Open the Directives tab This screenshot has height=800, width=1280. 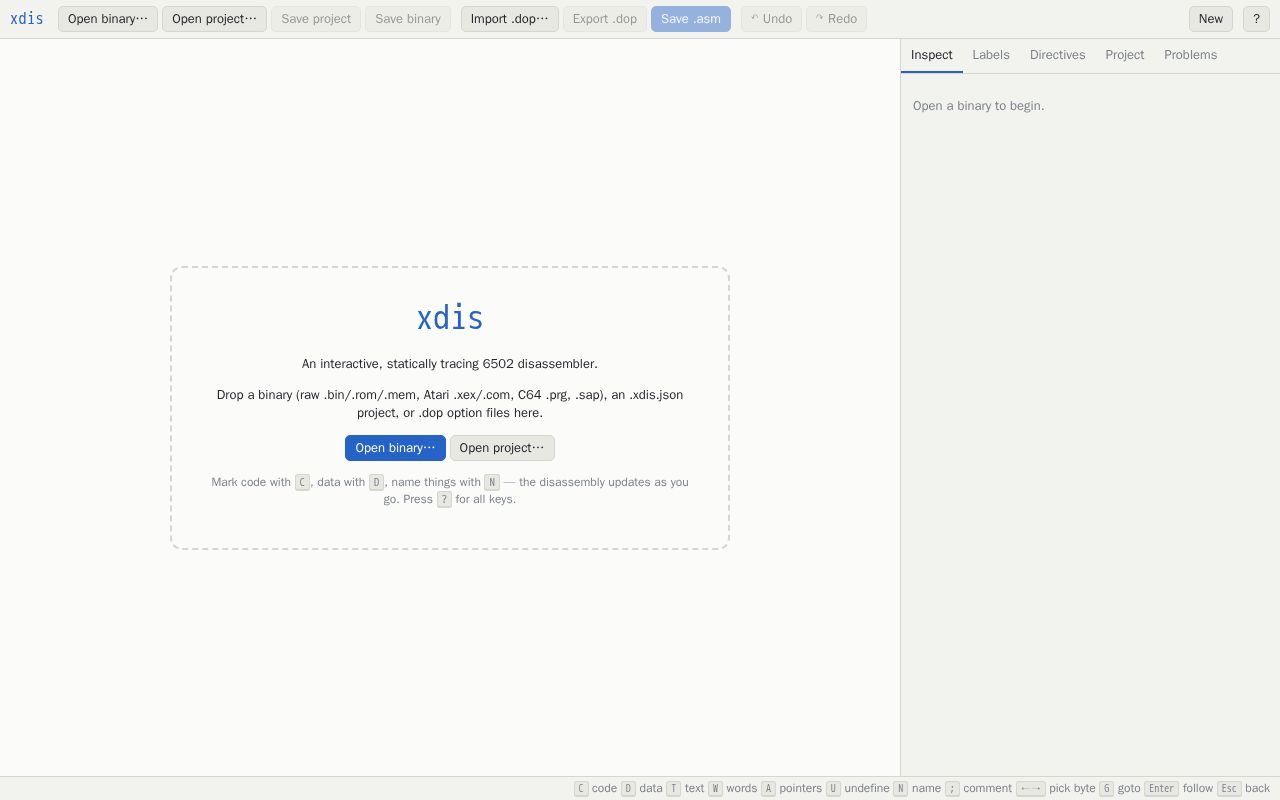point(1058,55)
